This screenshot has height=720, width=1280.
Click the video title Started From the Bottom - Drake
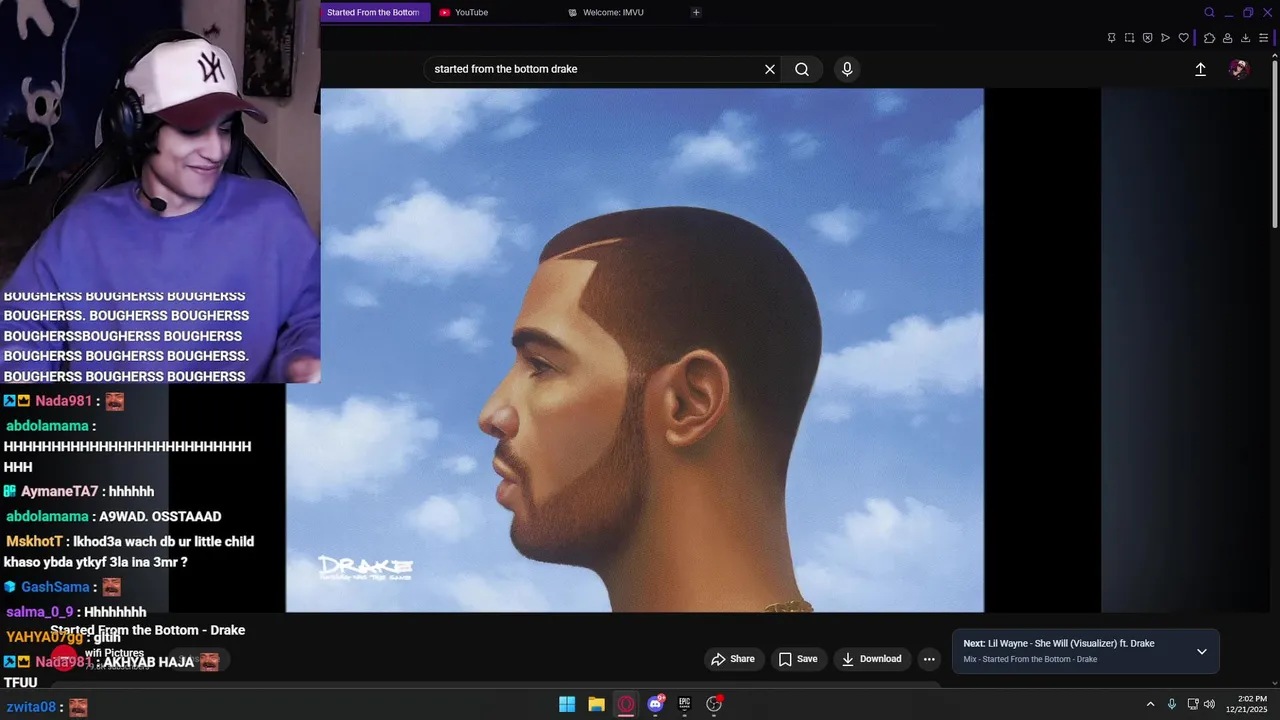click(148, 630)
